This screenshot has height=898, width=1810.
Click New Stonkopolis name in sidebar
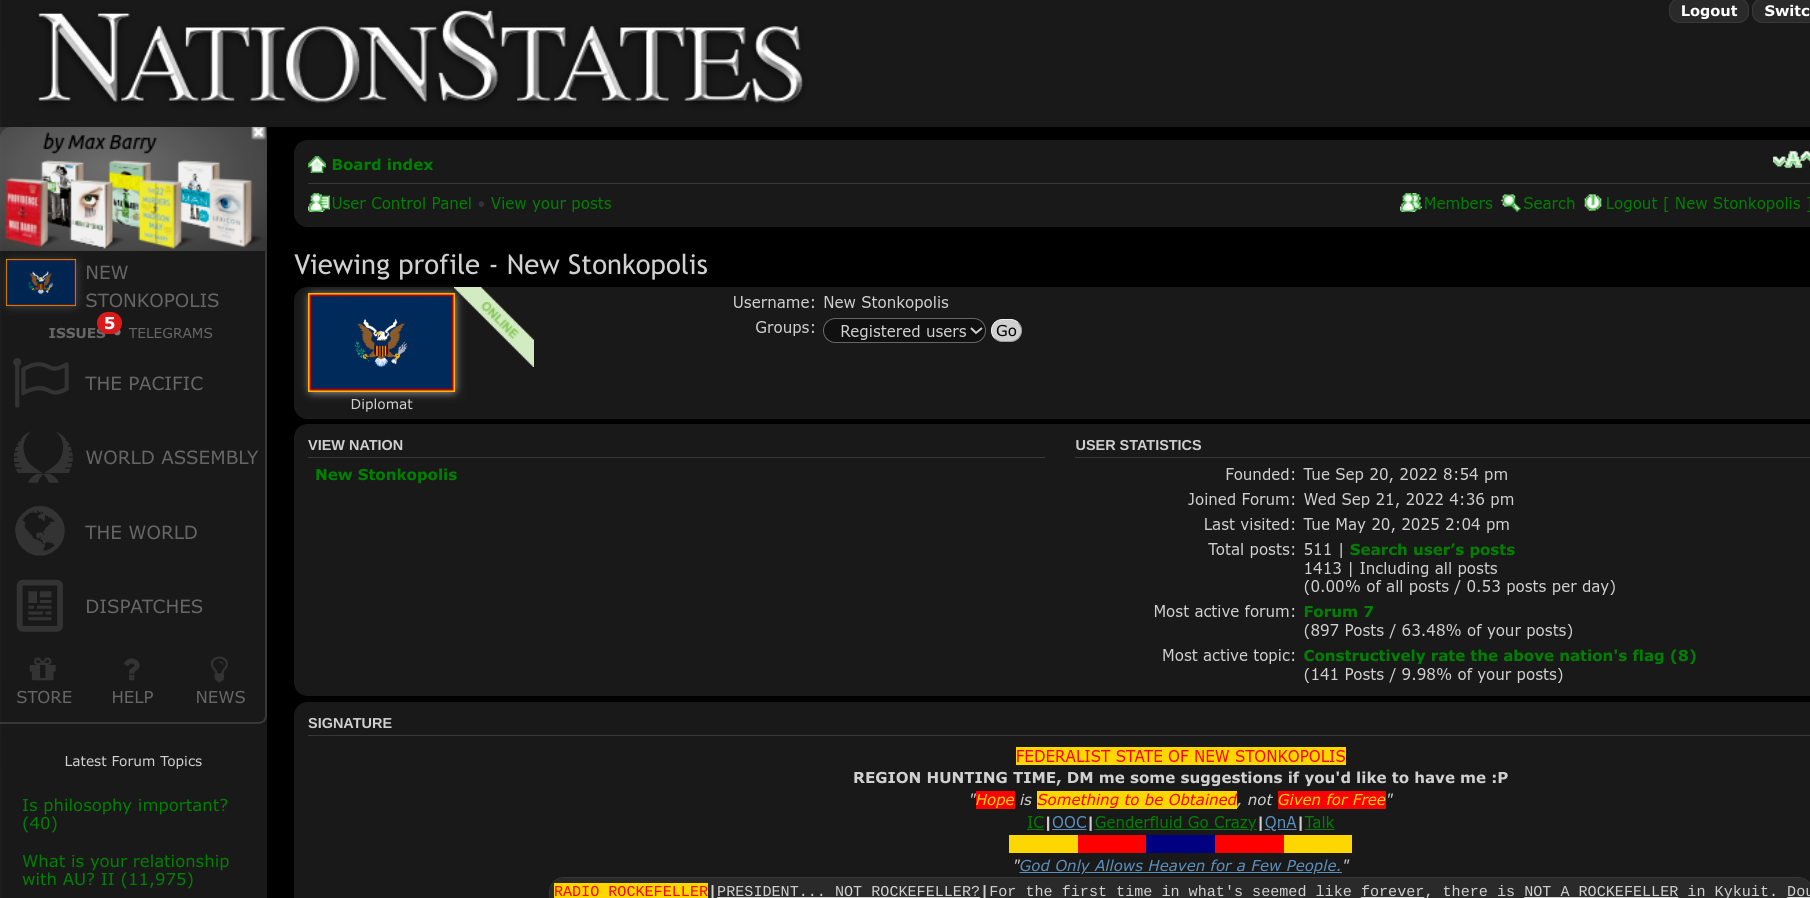pyautogui.click(x=152, y=286)
